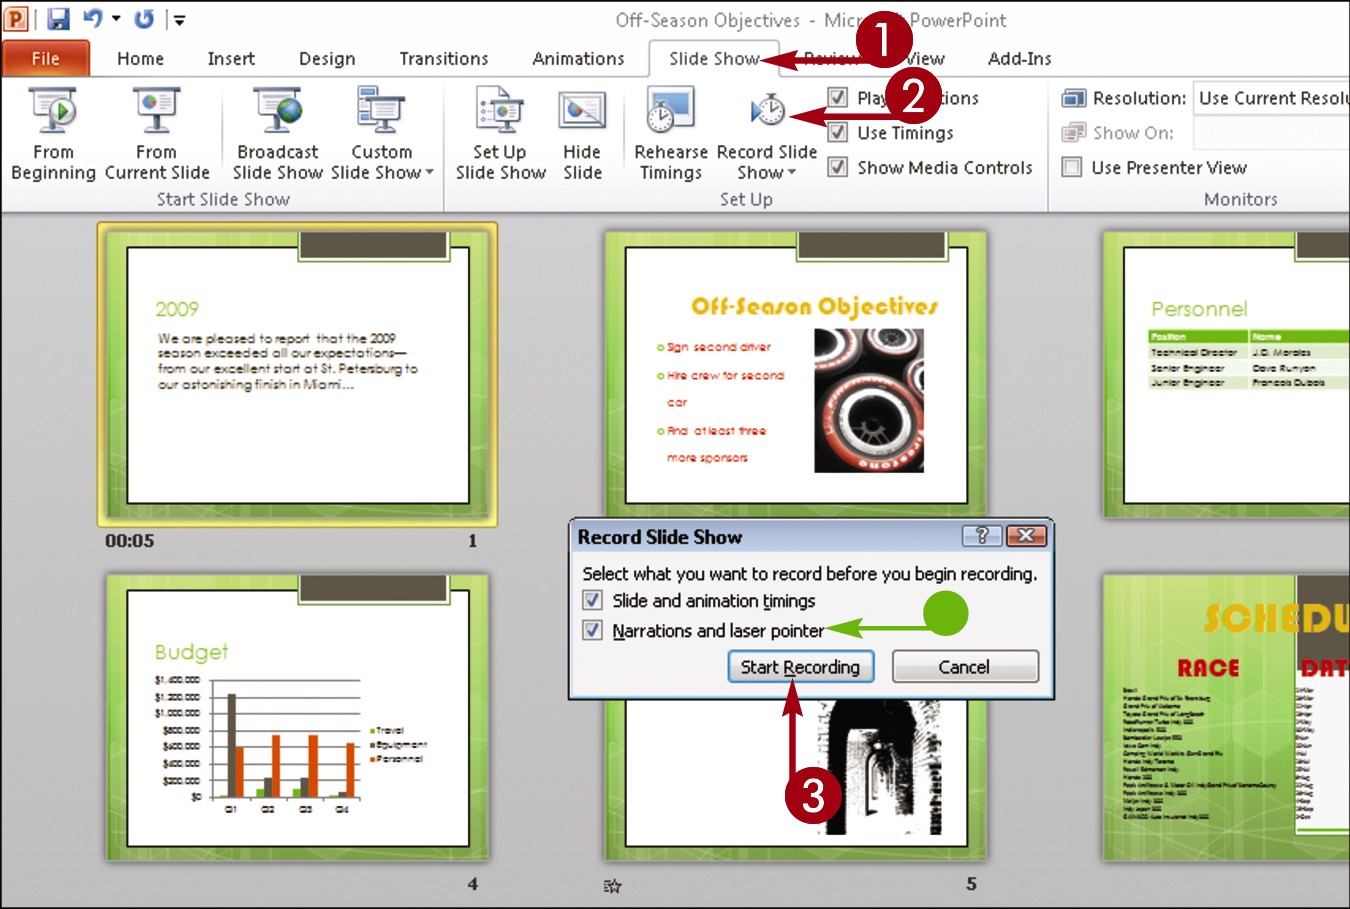Click the dialog Help question mark button
Viewport: 1350px width, 909px height.
[x=981, y=536]
